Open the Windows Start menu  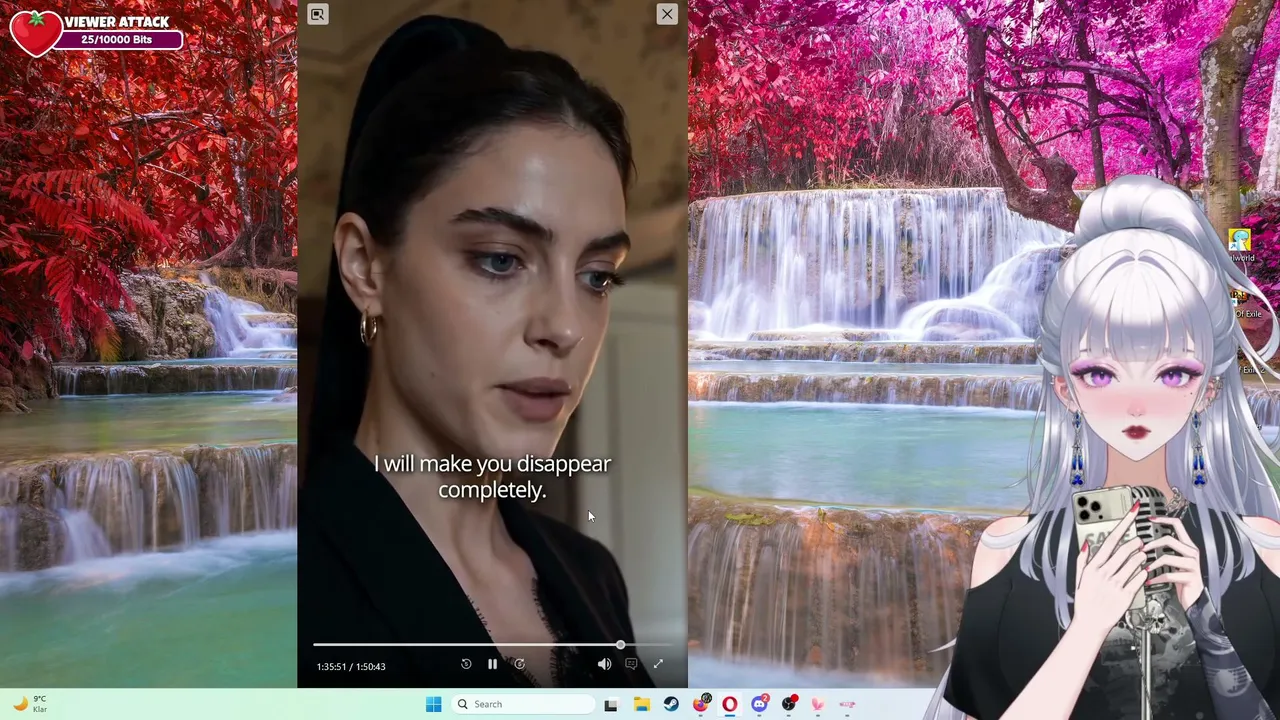point(433,704)
